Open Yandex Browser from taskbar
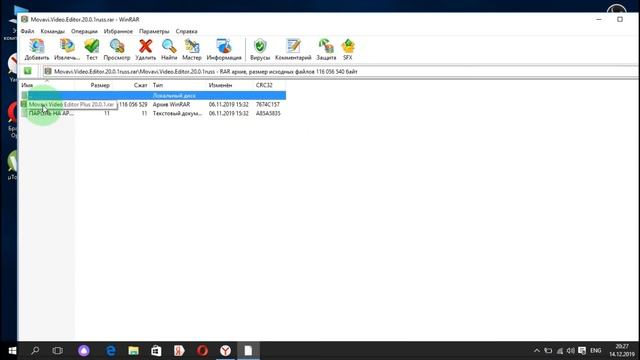 click(225, 351)
